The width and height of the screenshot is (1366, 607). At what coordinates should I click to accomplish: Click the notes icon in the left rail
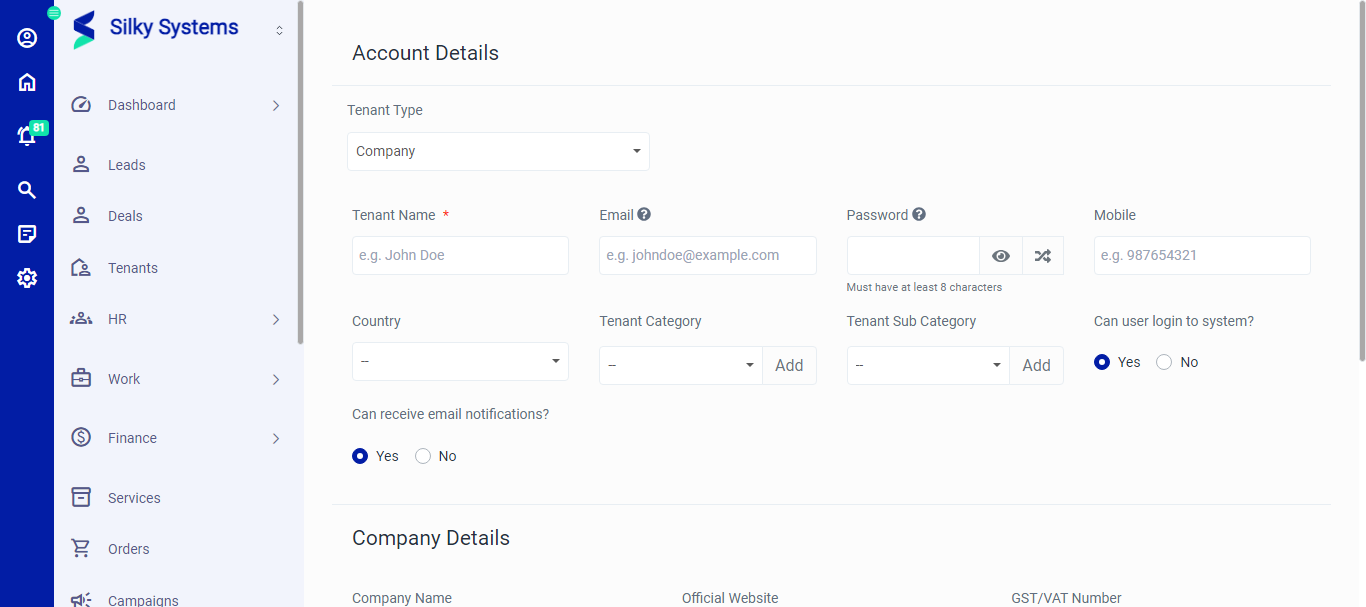[x=27, y=233]
